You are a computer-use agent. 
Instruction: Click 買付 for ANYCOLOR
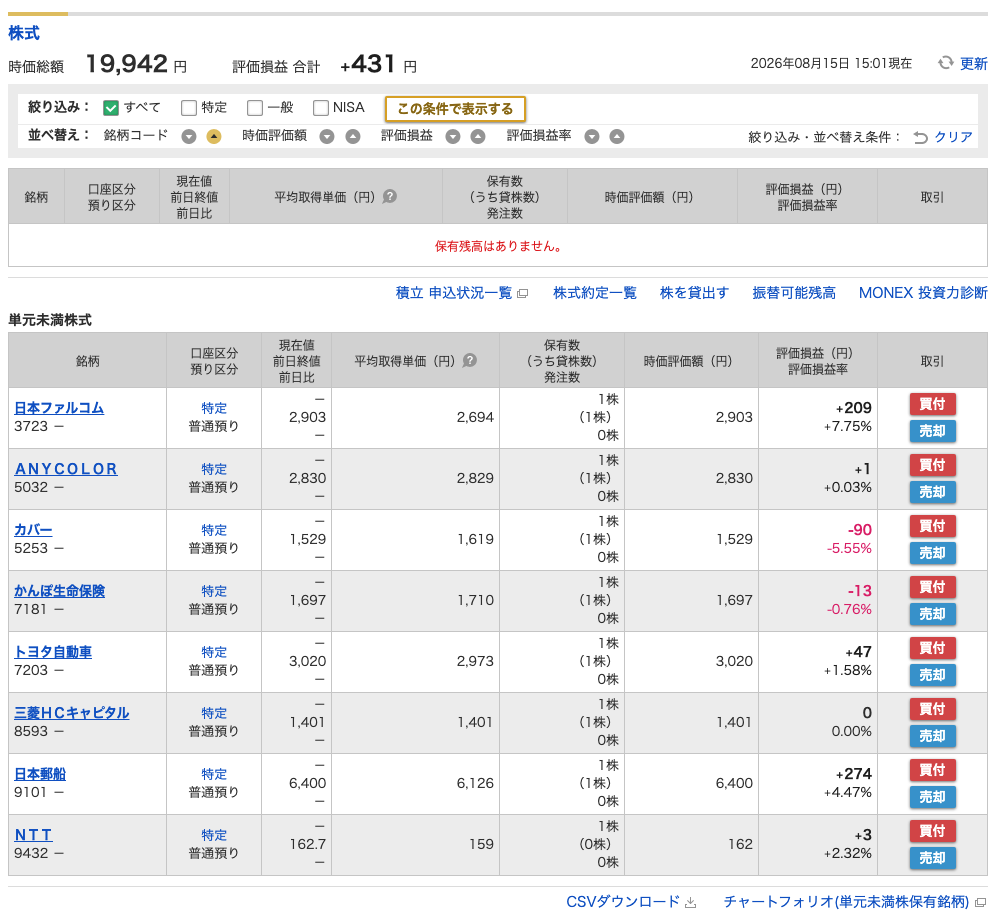[x=932, y=465]
